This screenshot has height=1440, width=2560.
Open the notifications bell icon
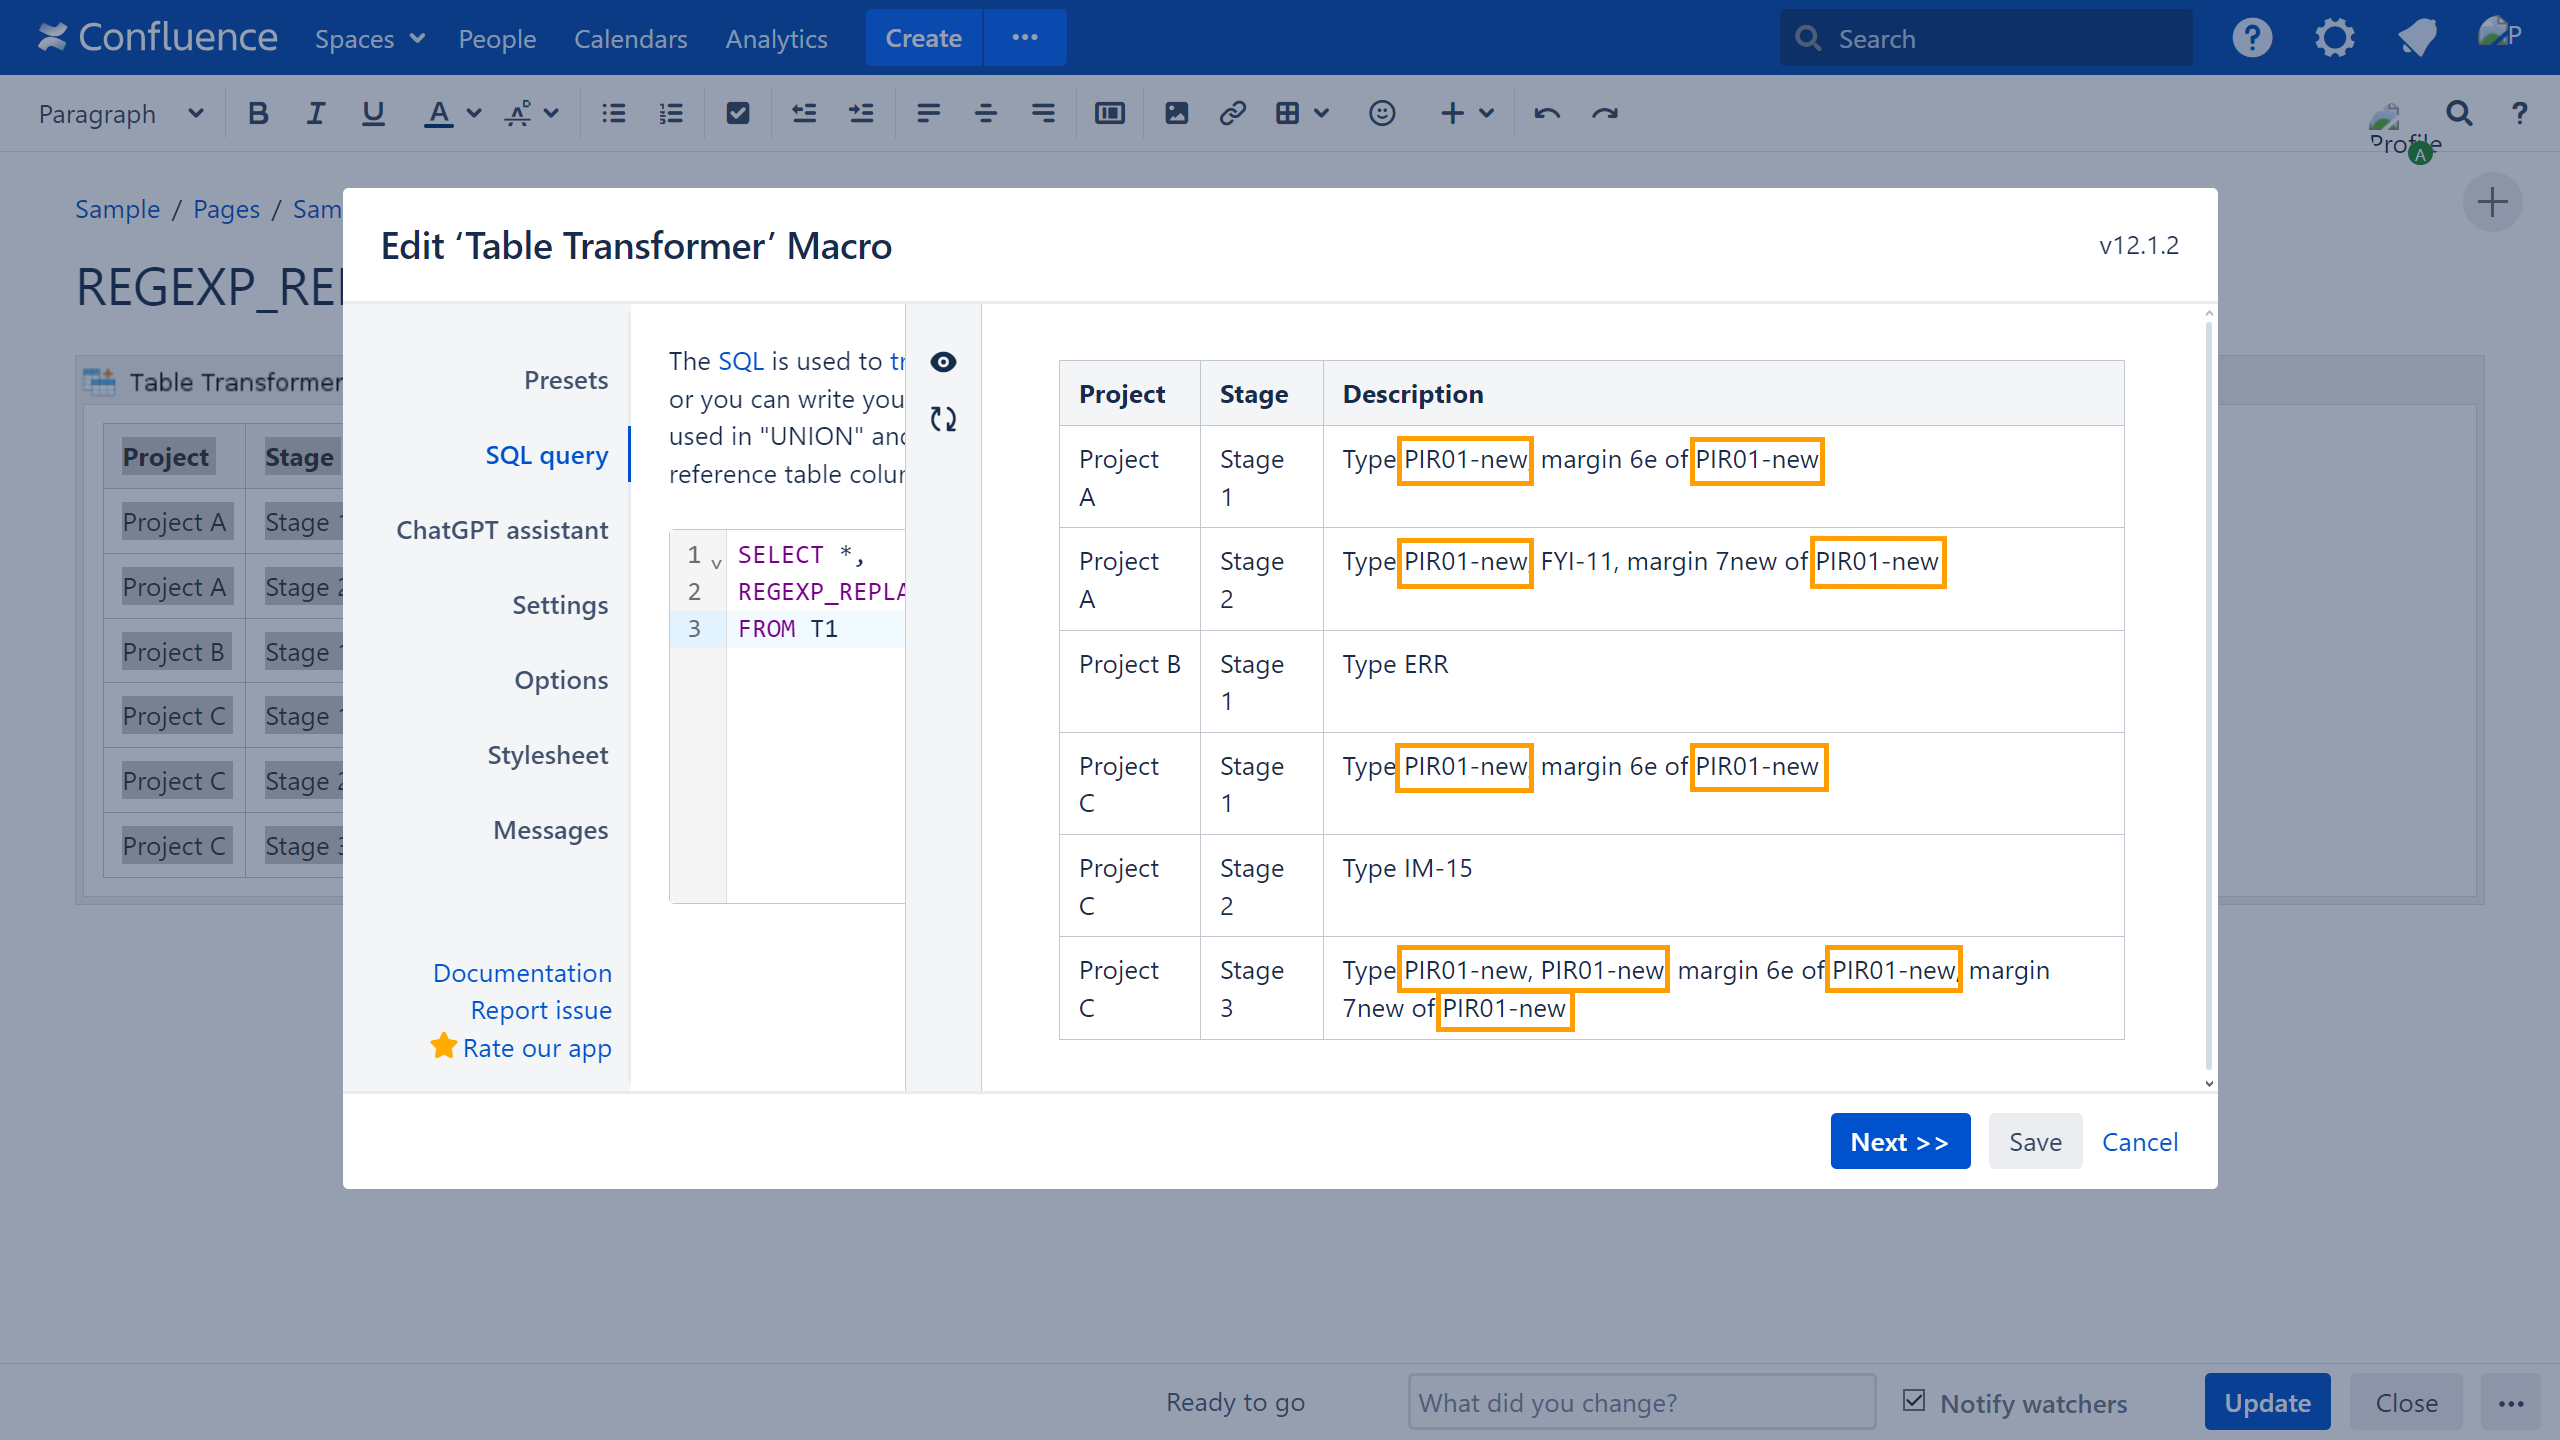2416,39
